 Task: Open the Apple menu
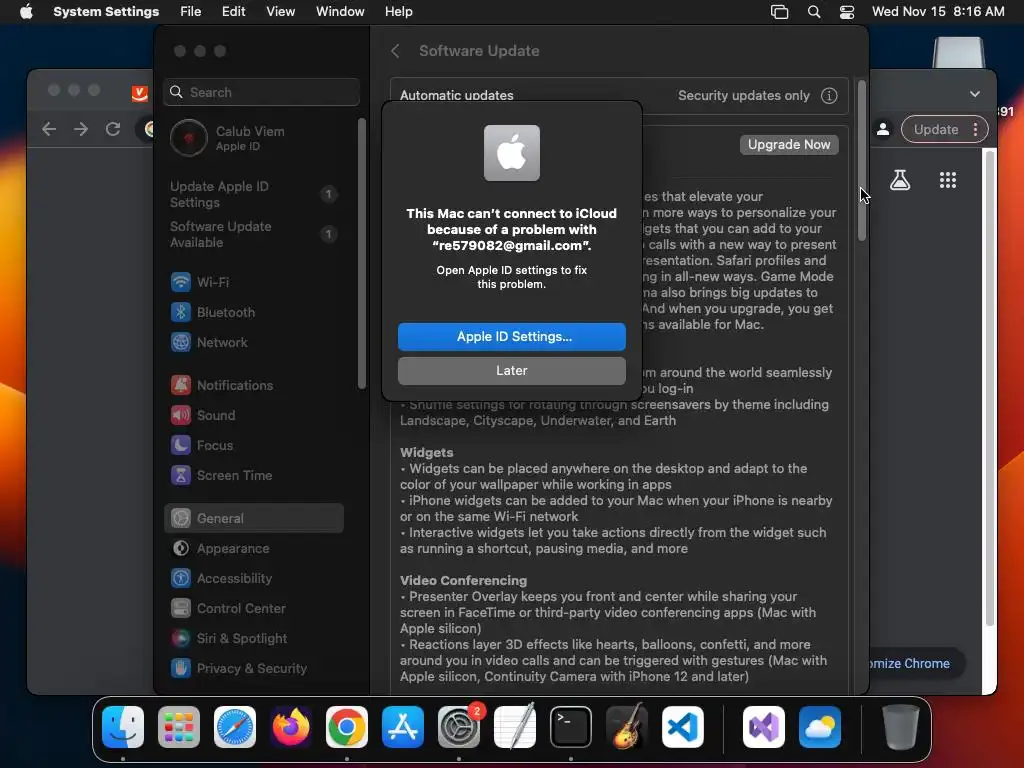(26, 12)
